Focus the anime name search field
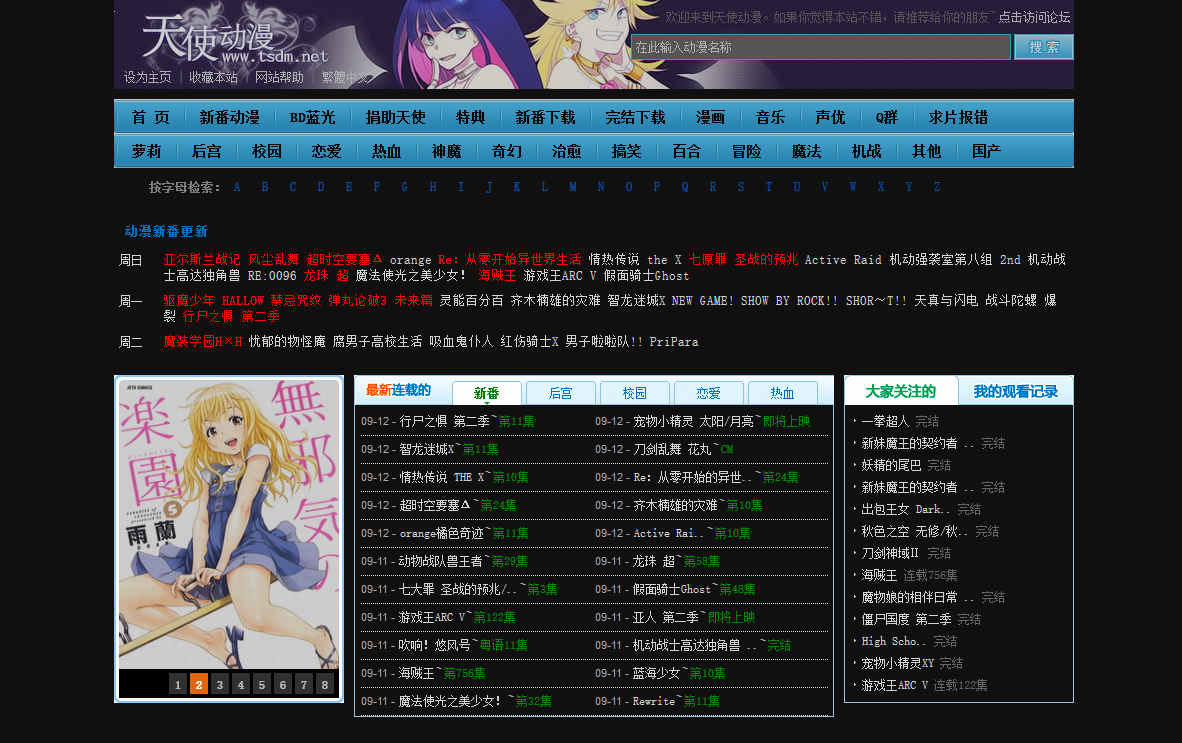The height and width of the screenshot is (743, 1182). coord(821,47)
